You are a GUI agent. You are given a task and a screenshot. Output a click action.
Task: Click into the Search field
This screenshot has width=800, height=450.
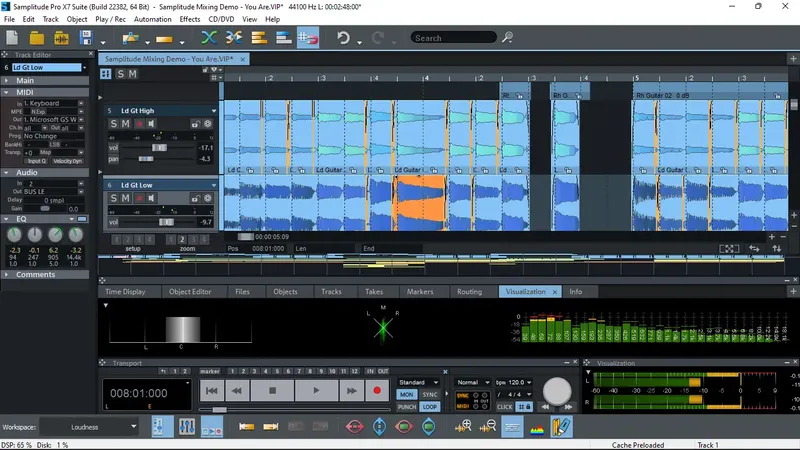453,38
